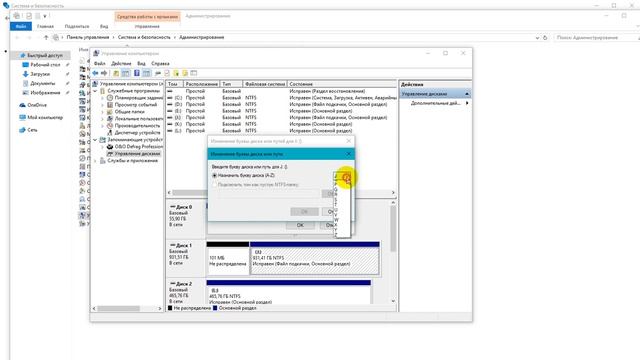Click Панель управления in the address breadcrumb
The width and height of the screenshot is (640, 360).
[x=88, y=37]
